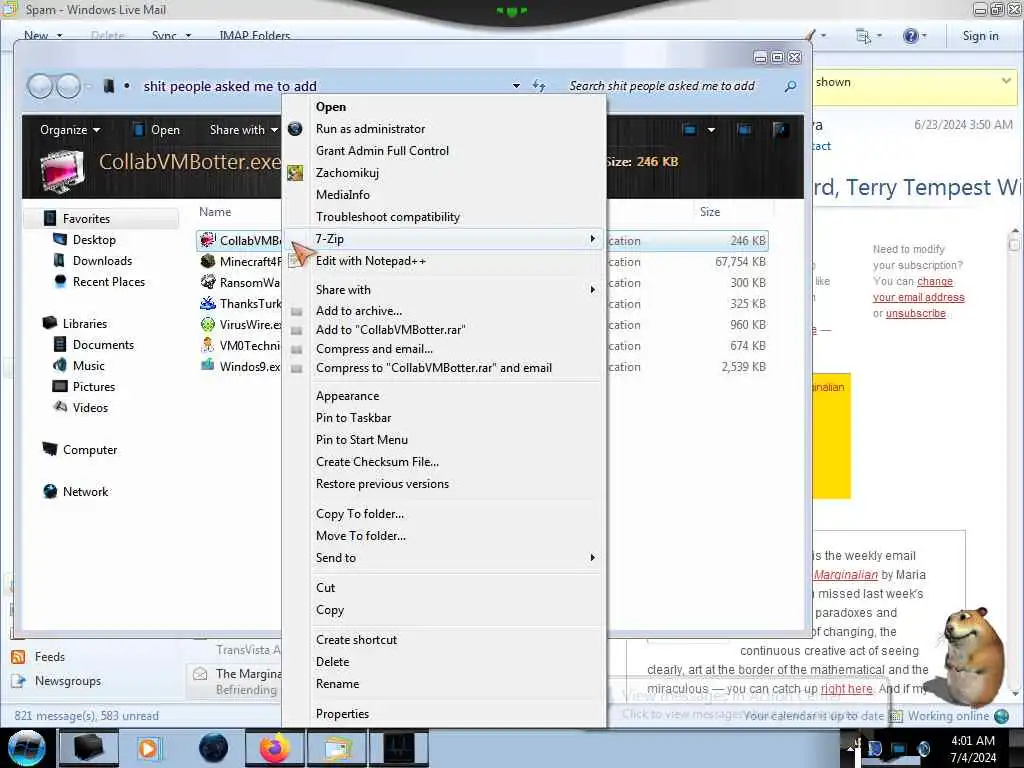
Task: Click the Add to archive WinRAR icon
Action: pos(296,312)
